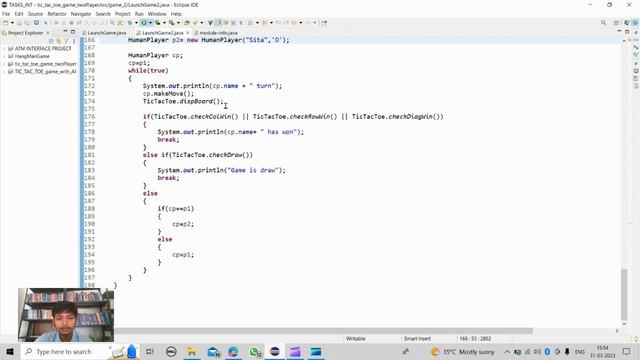Image resolution: width=640 pixels, height=360 pixels.
Task: Minimize the editor area
Action: coord(619,32)
